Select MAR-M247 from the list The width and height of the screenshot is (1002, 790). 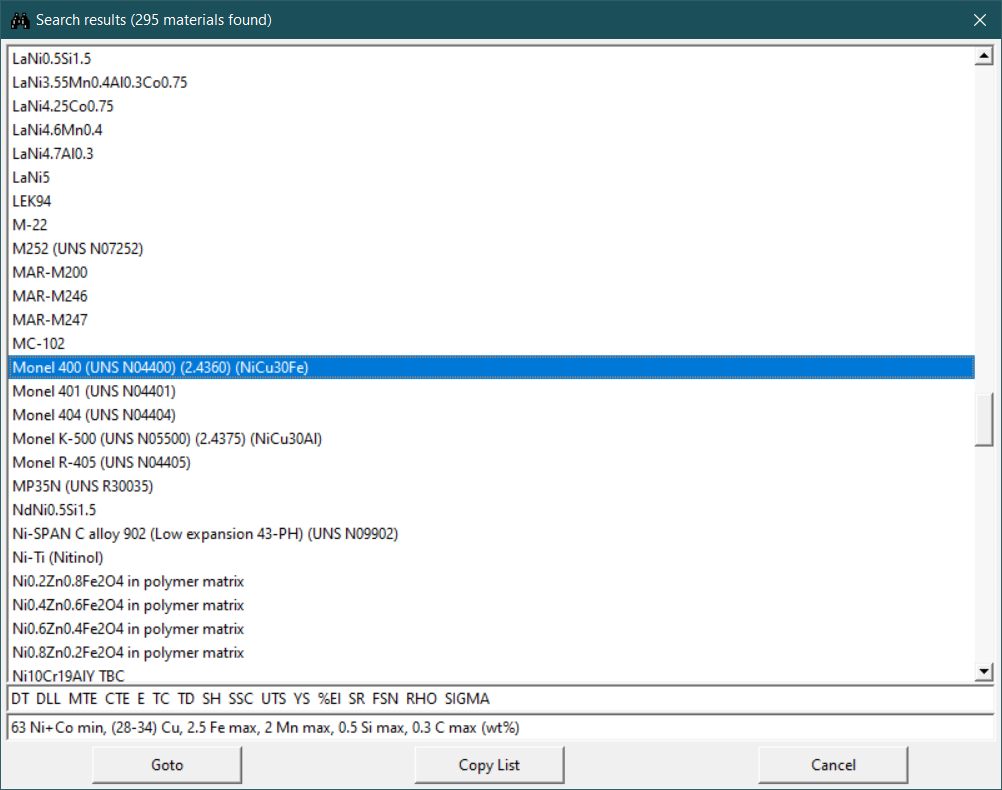(50, 320)
